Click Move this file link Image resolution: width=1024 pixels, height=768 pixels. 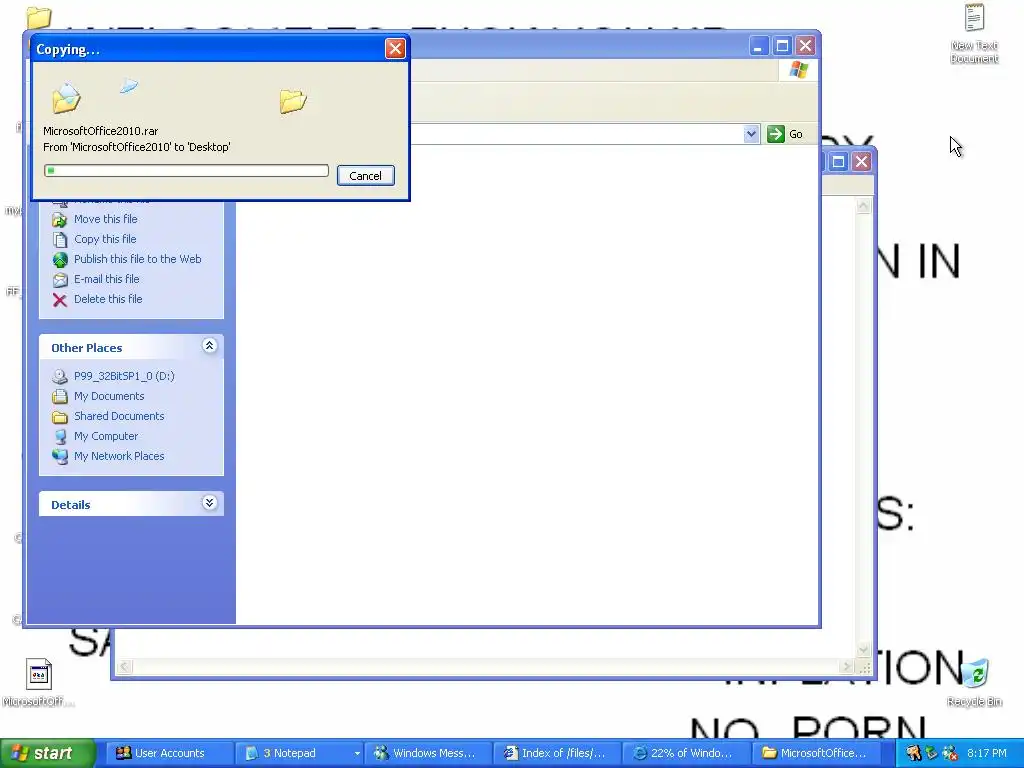point(106,219)
